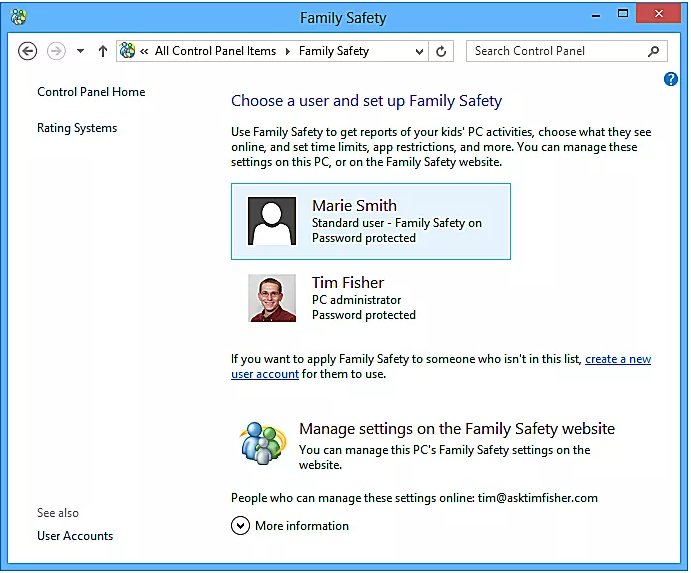Select All Control Panel Items breadcrumb

pos(215,51)
